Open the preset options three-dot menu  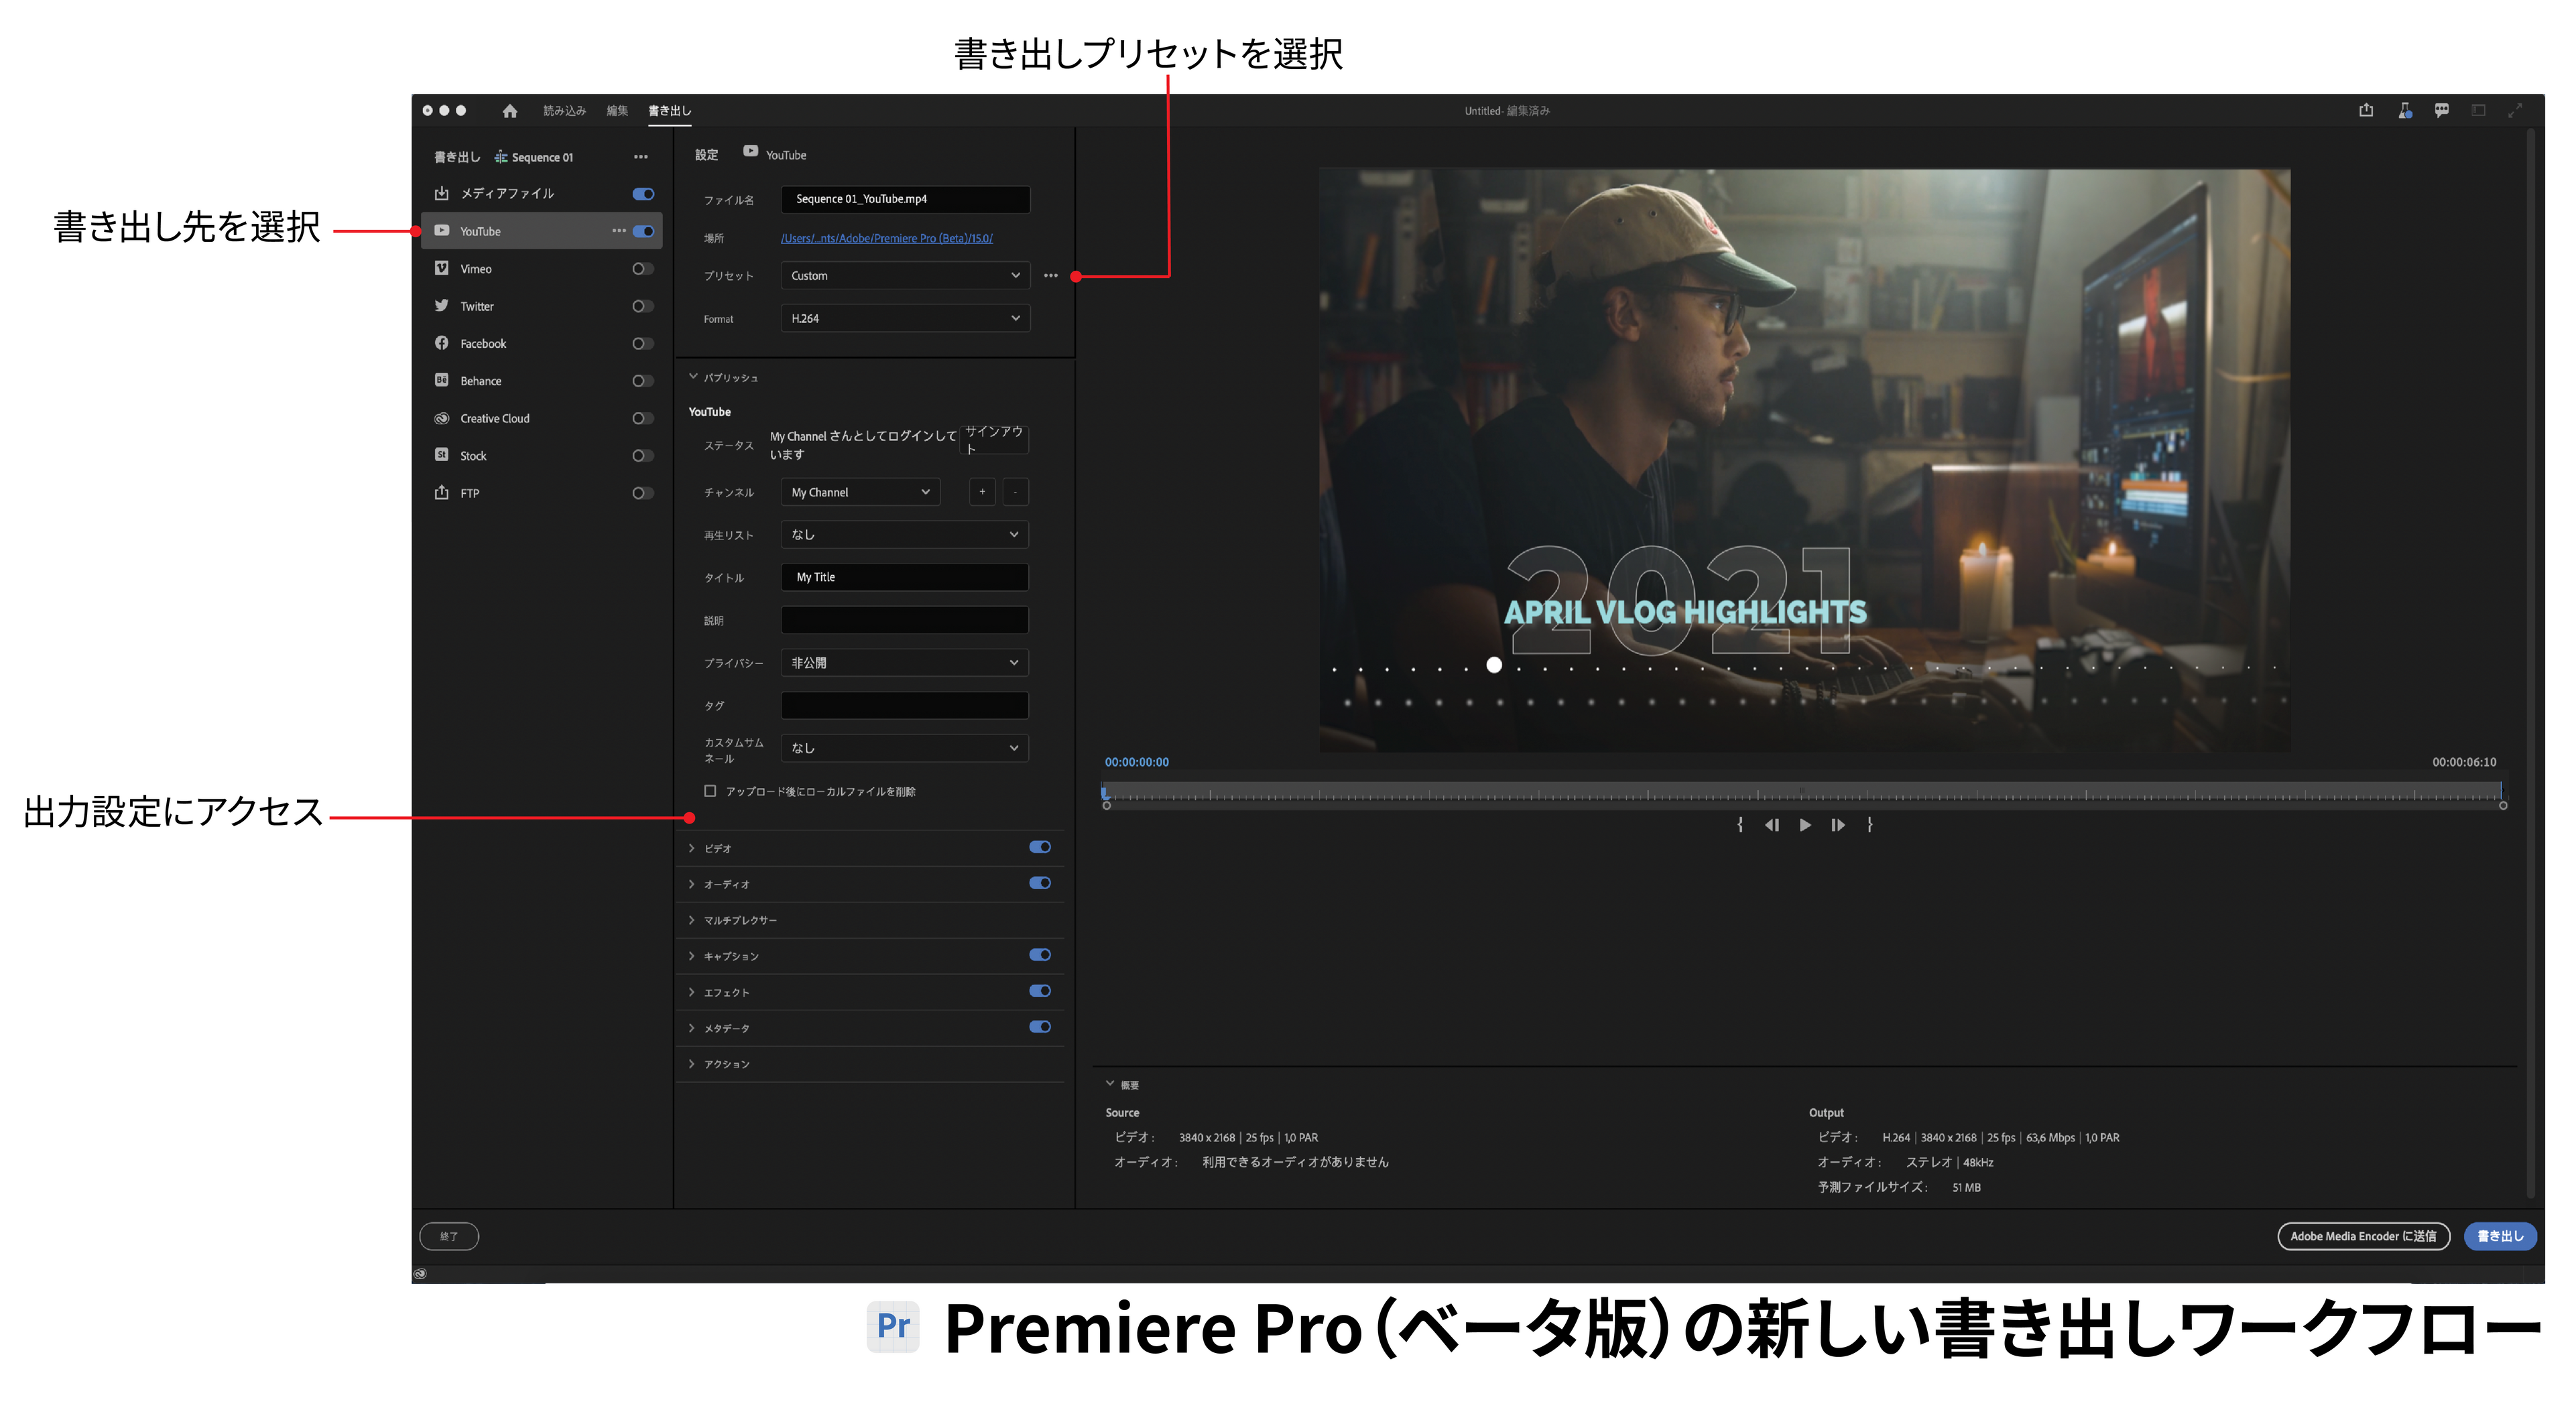(1051, 276)
